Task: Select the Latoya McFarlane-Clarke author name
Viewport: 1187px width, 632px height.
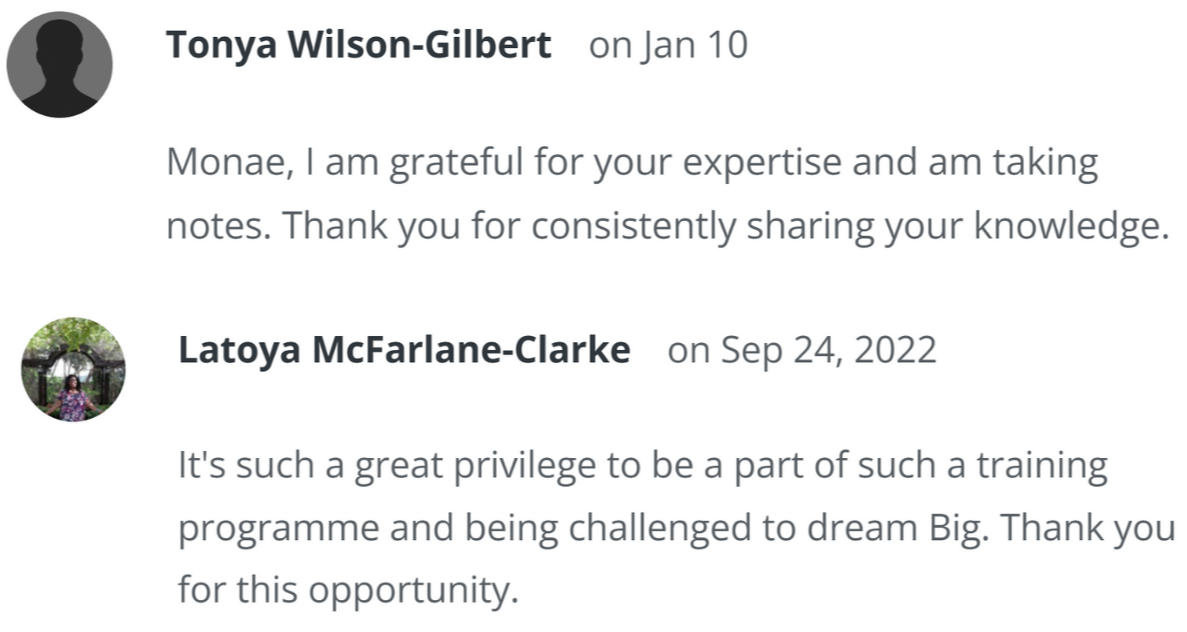Action: pos(404,350)
